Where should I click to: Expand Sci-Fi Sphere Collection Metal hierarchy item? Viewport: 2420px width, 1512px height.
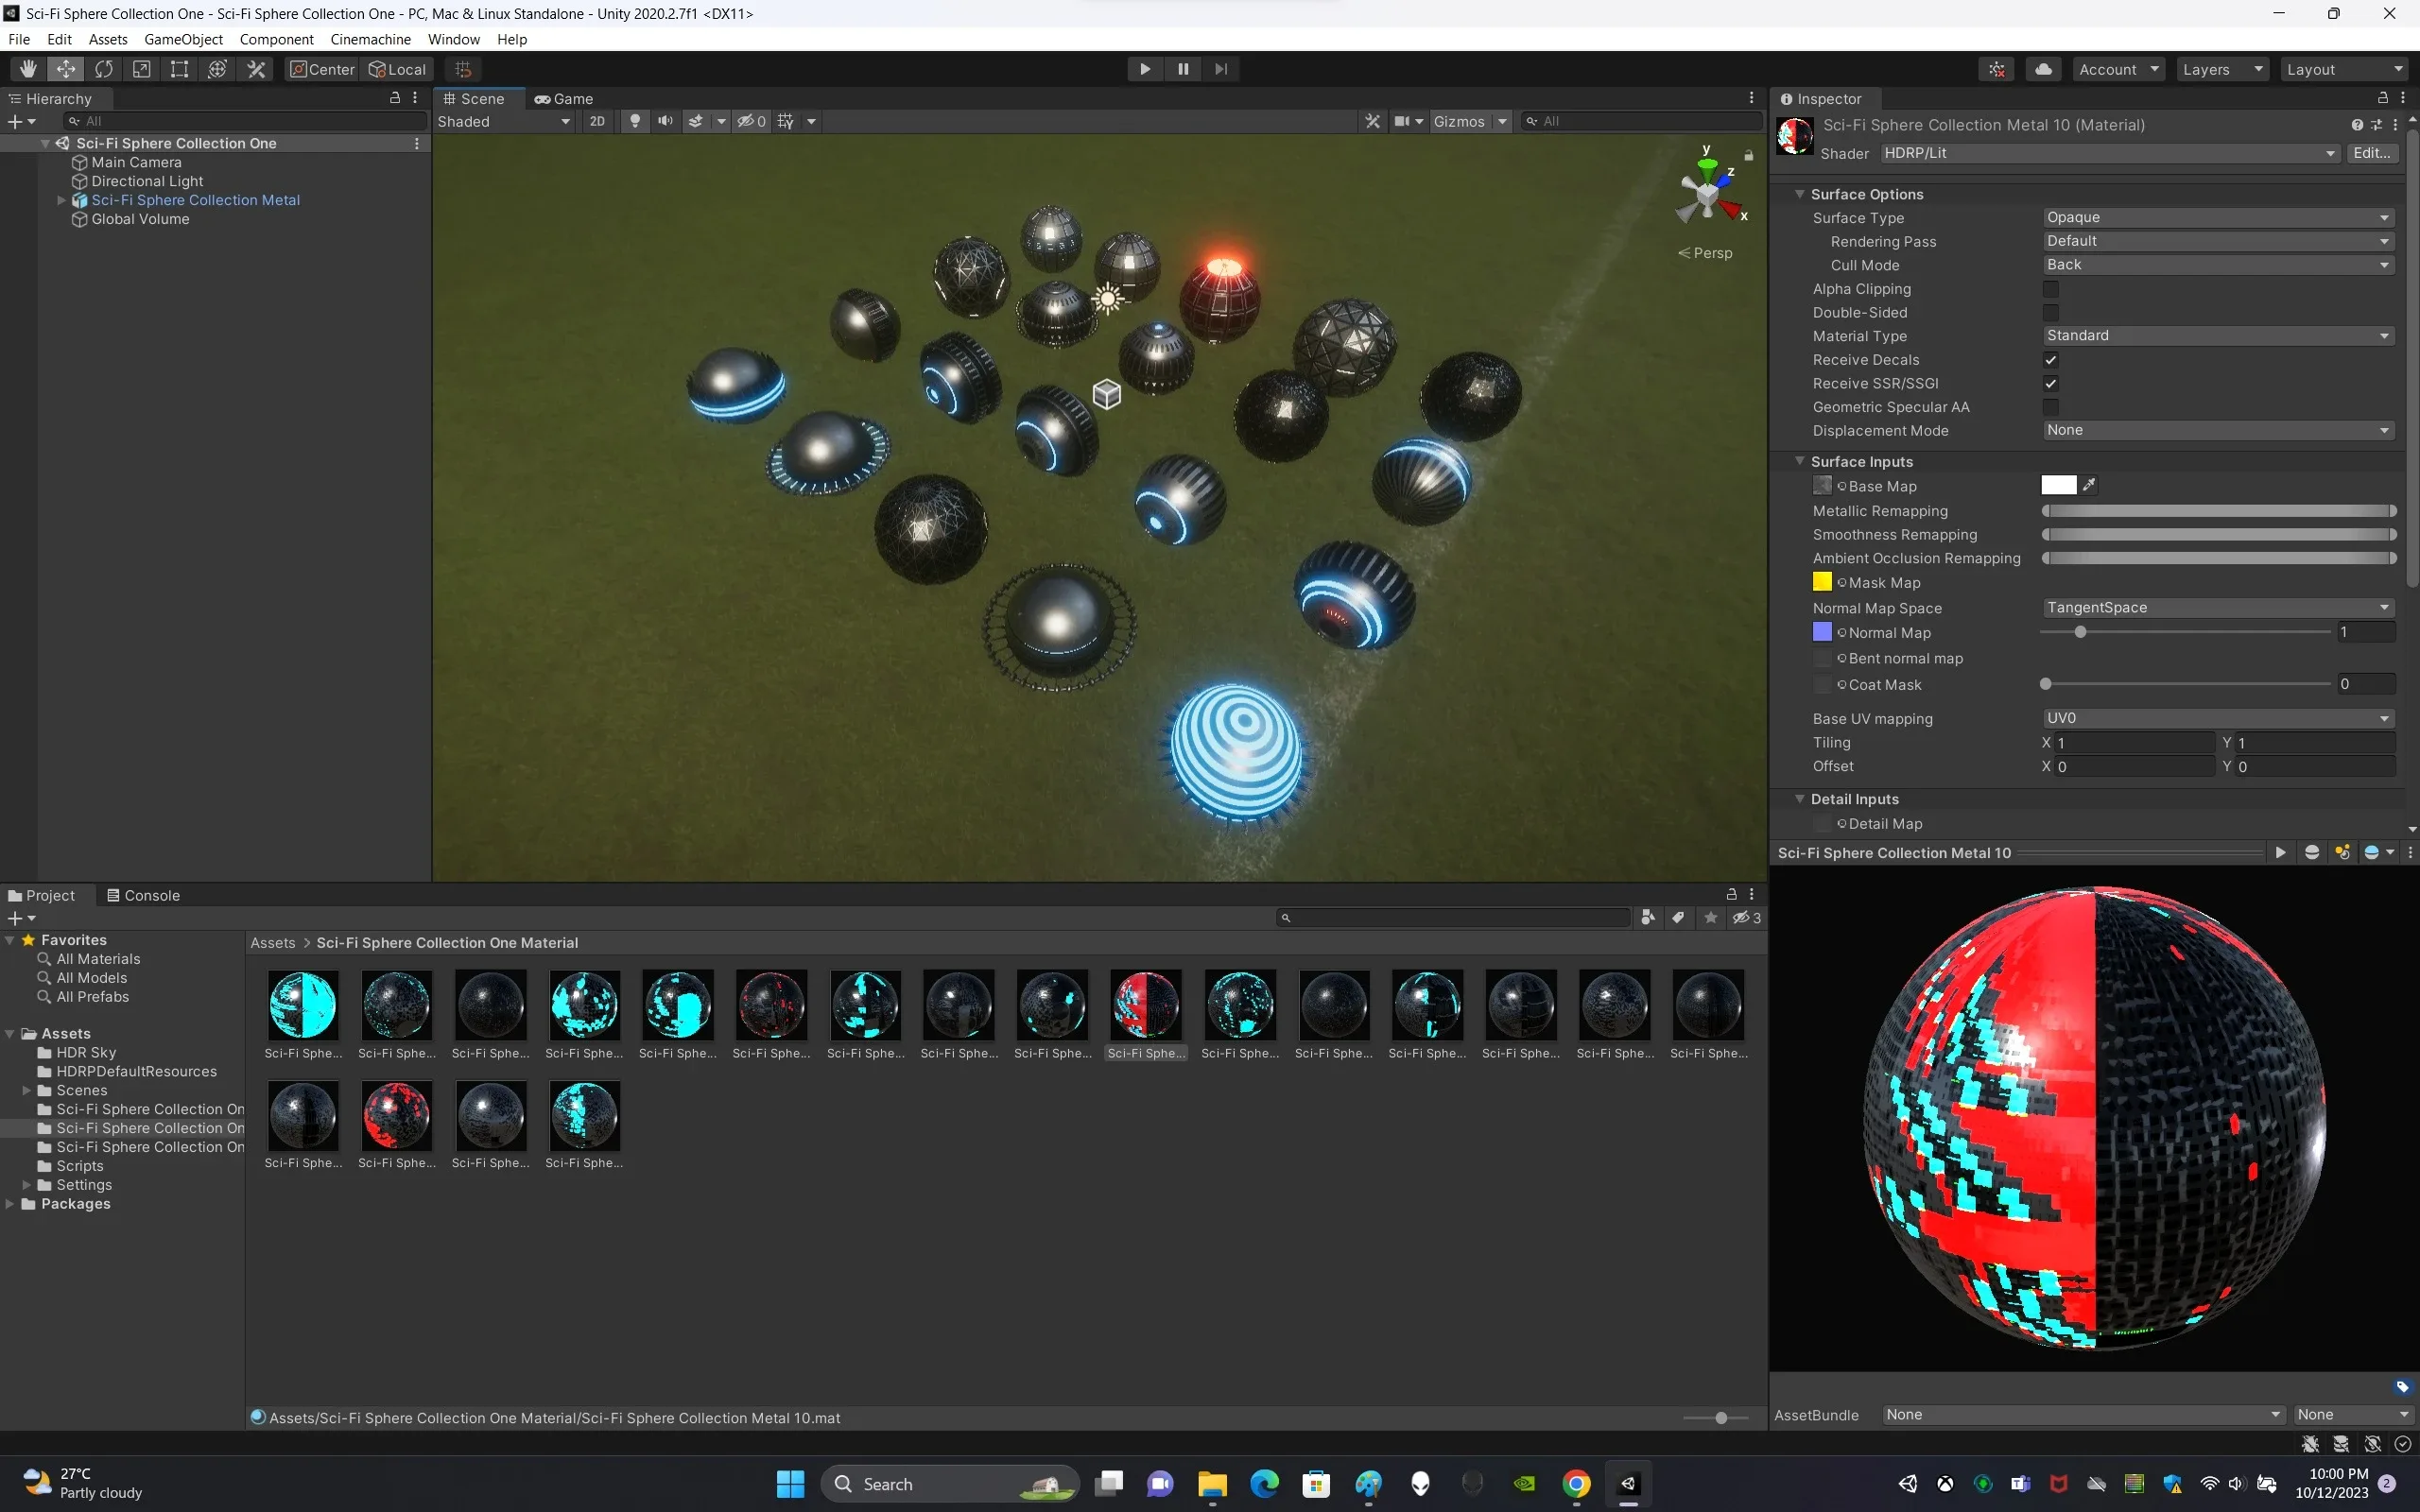(61, 200)
